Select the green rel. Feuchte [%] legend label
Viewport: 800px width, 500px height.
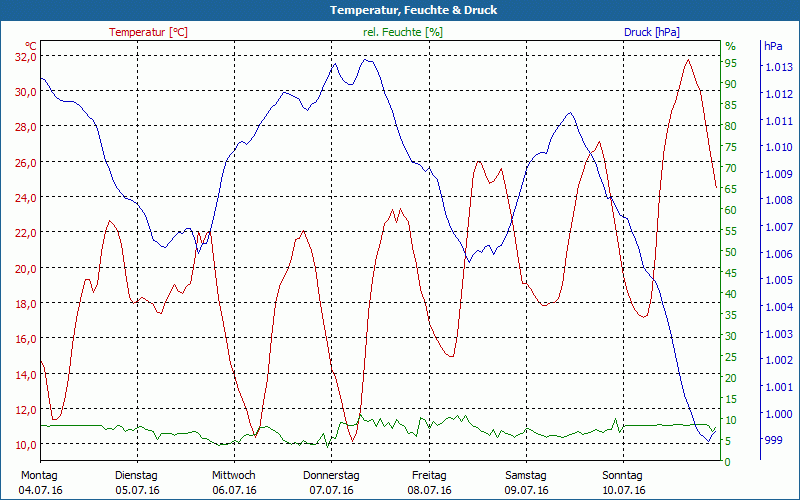click(403, 32)
